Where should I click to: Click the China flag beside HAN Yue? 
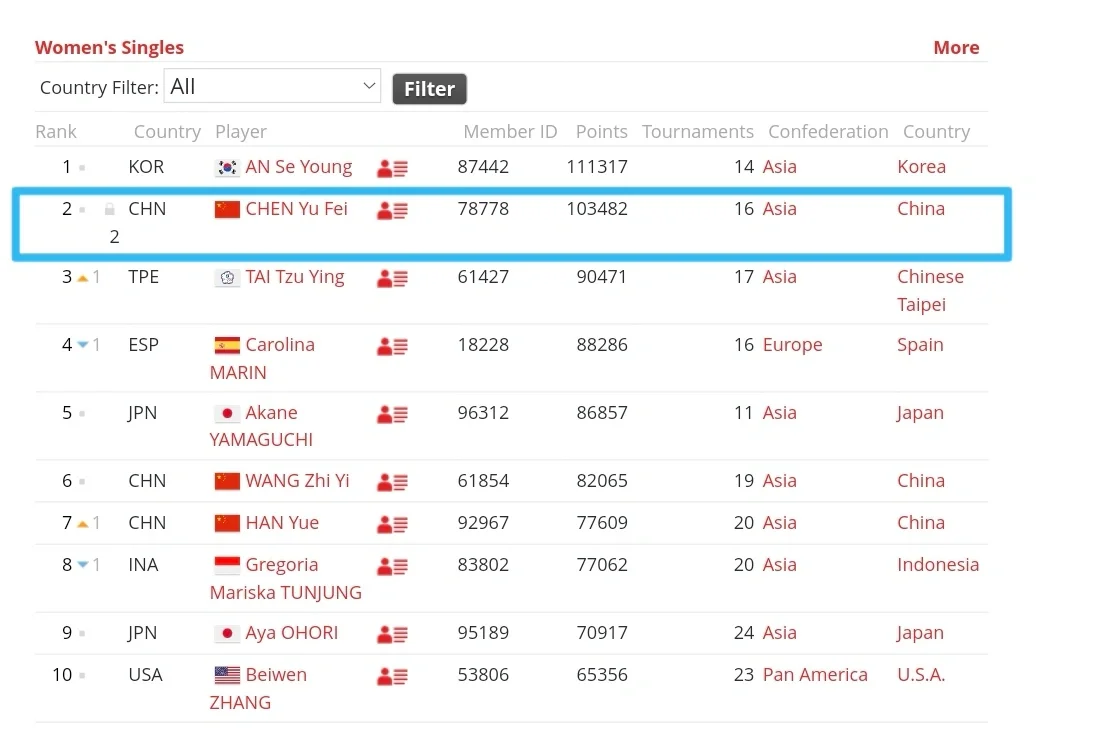coord(227,523)
